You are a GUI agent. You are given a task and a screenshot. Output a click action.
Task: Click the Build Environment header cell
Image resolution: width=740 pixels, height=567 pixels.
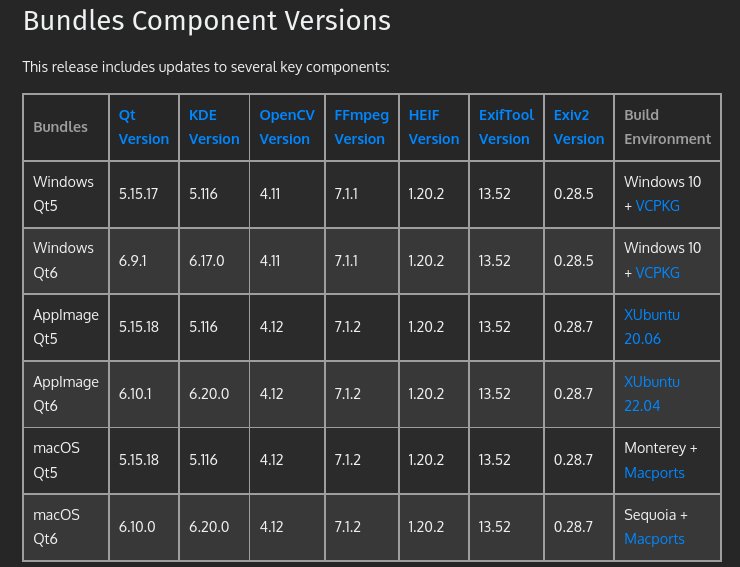pyautogui.click(x=667, y=127)
